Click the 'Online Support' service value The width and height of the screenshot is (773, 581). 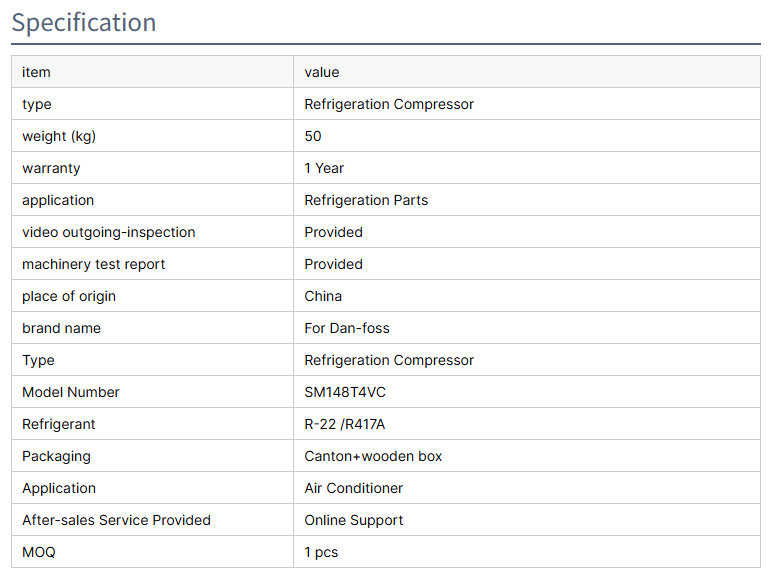click(x=354, y=520)
